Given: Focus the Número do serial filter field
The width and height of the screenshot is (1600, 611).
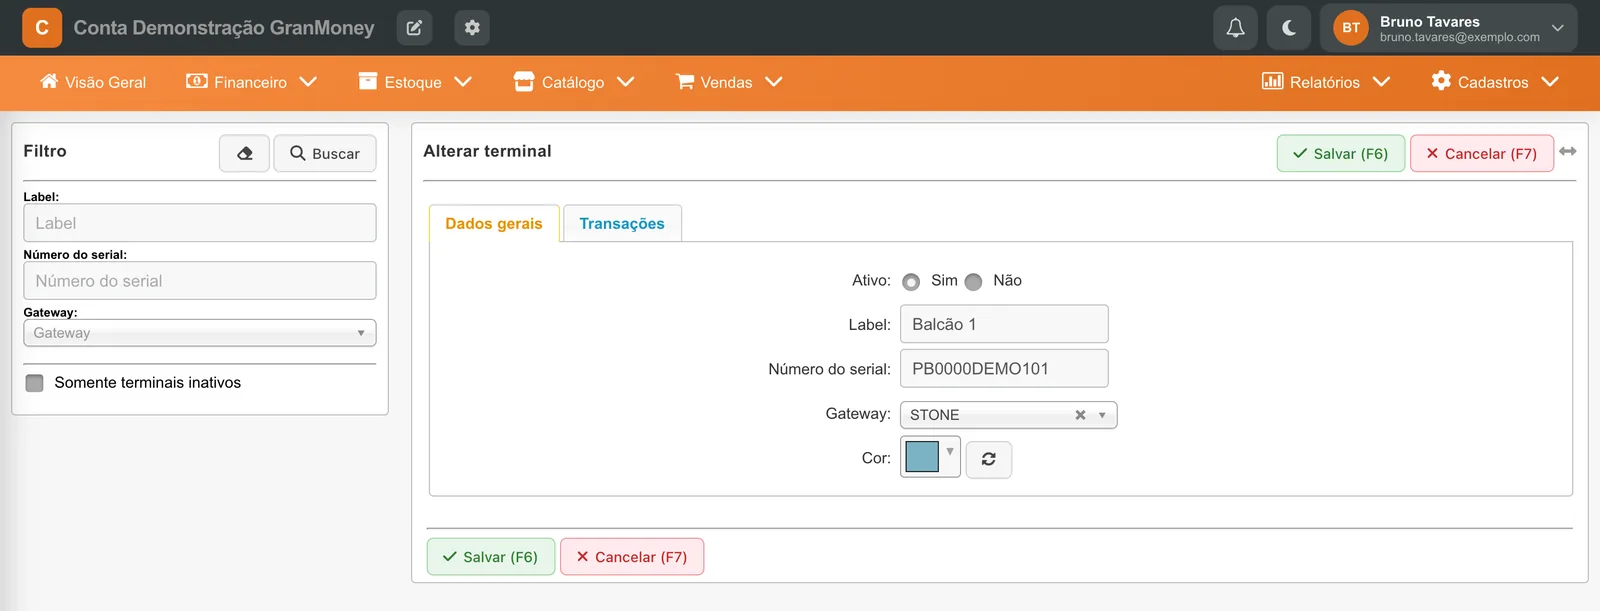Looking at the screenshot, I should [x=200, y=281].
